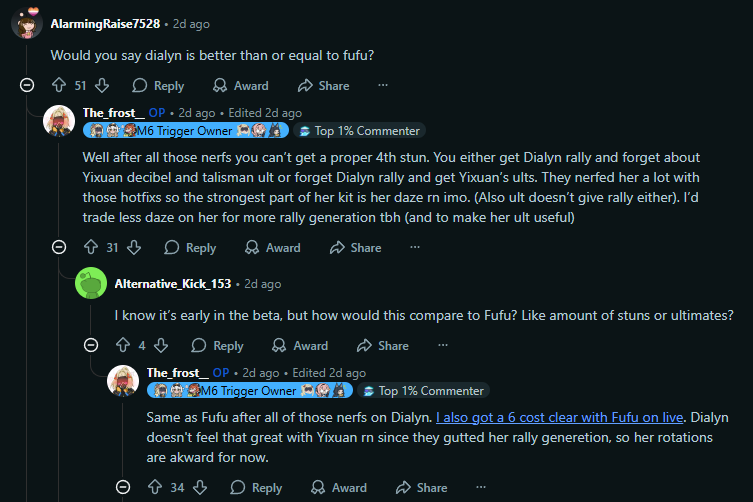Image resolution: width=753 pixels, height=502 pixels.
Task: Collapse the first The_frost__ reply thread
Action: coord(59,247)
